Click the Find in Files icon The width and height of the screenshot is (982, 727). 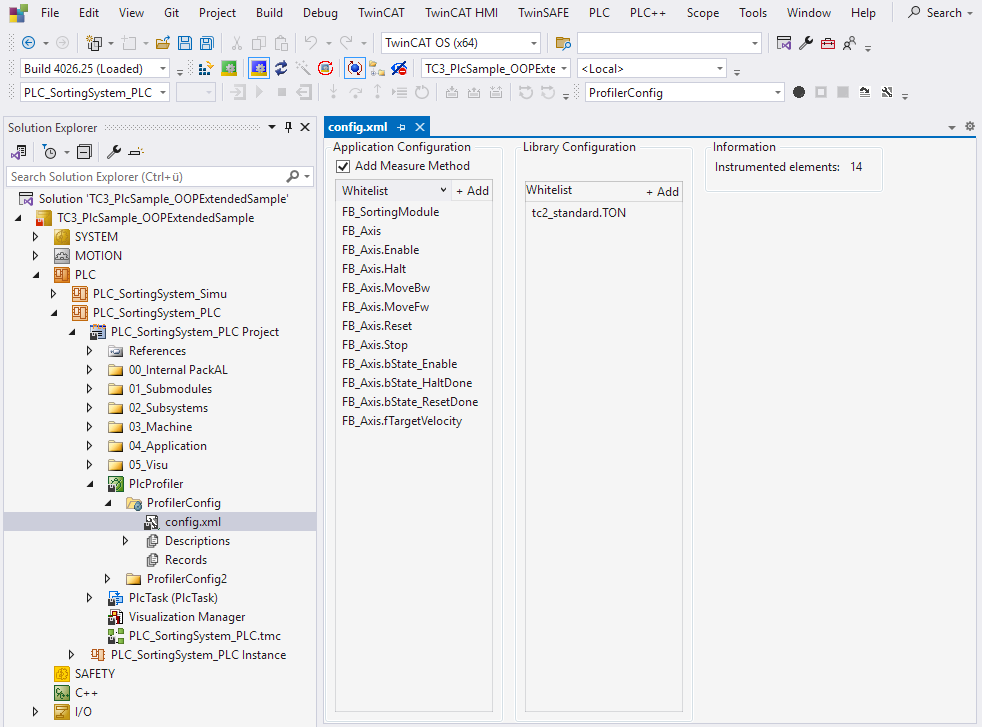563,43
